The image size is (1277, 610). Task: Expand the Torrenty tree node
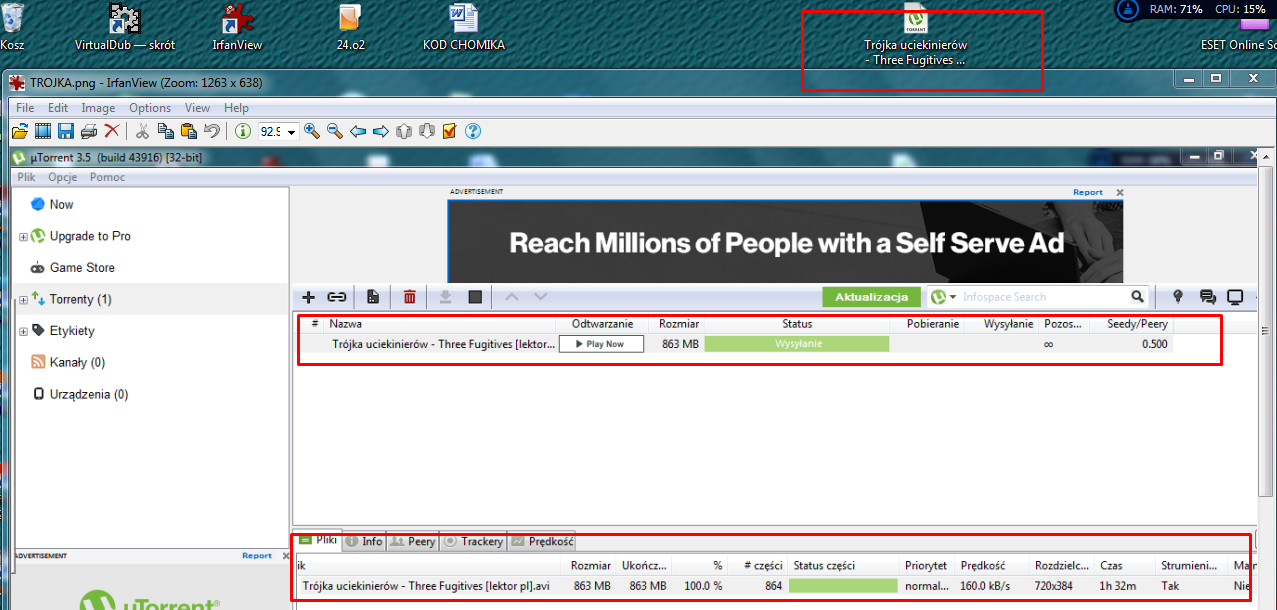24,300
